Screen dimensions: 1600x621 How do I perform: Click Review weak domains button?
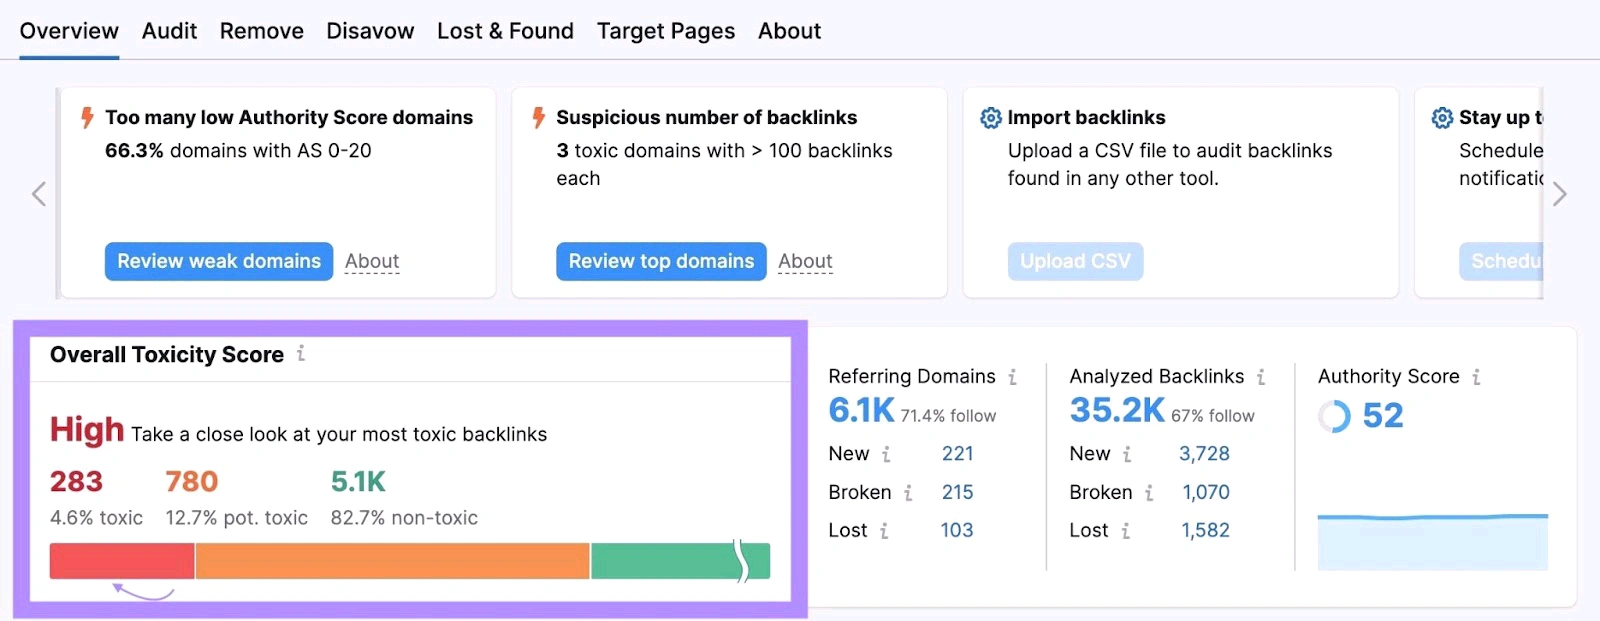click(219, 261)
